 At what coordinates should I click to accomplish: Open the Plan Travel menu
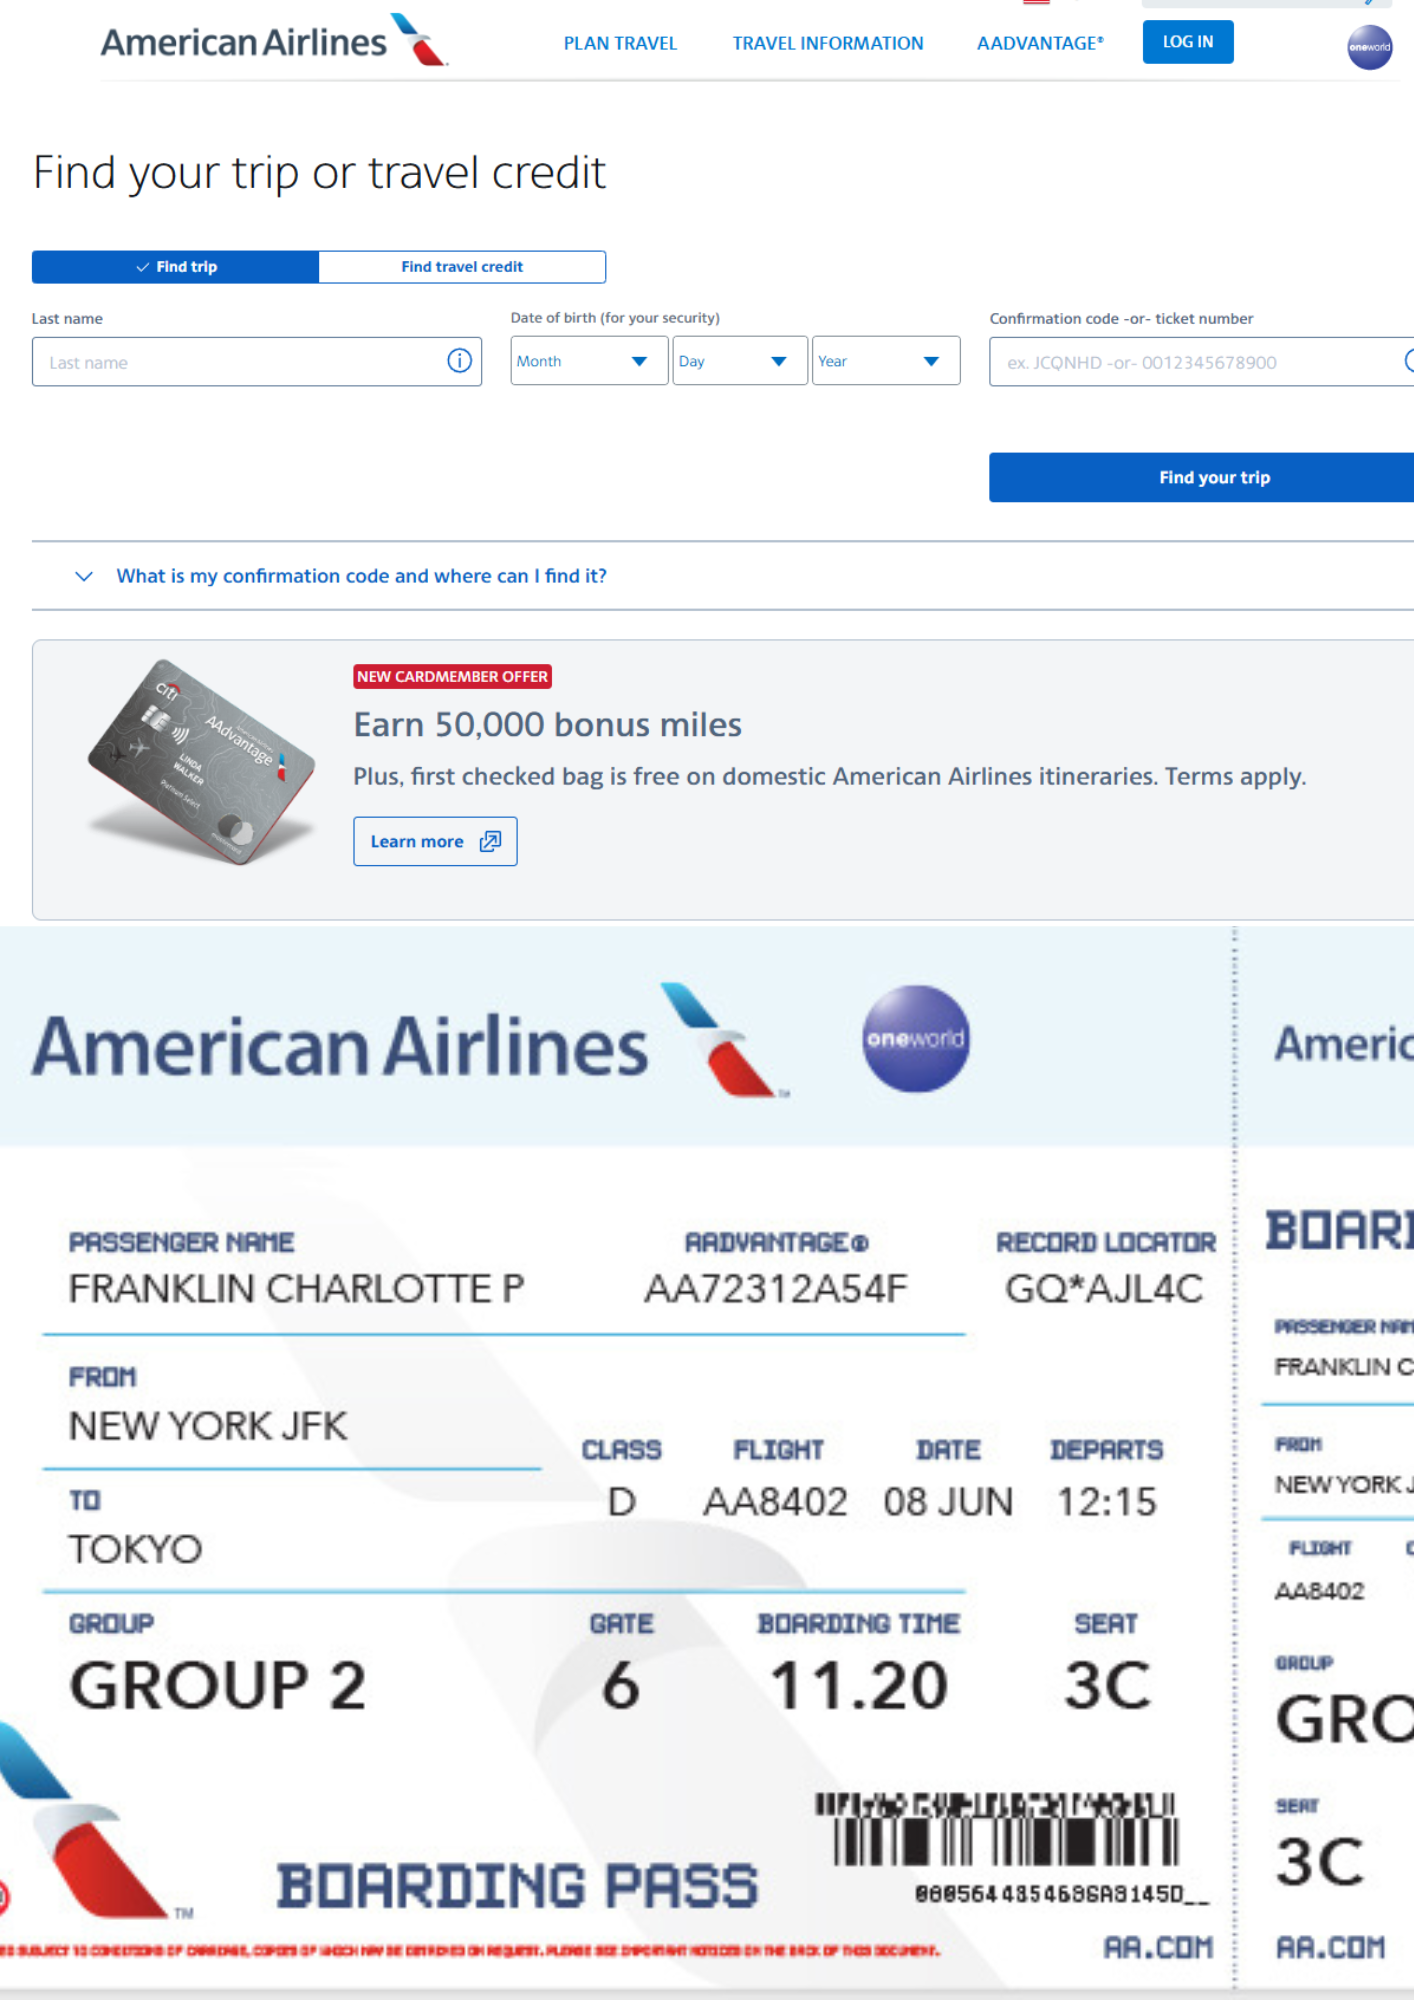[620, 43]
